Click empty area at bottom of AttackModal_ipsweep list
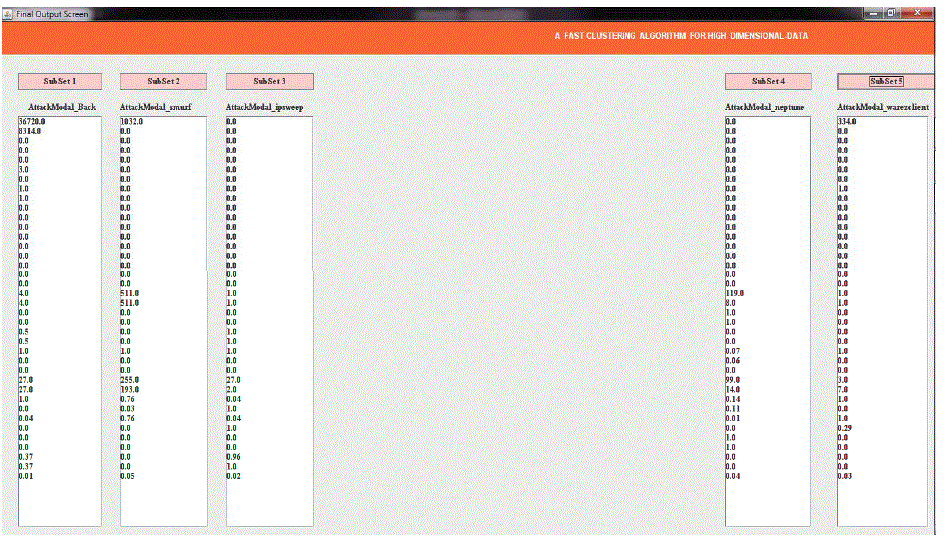Image resolution: width=949 pixels, height=539 pixels. [269, 505]
